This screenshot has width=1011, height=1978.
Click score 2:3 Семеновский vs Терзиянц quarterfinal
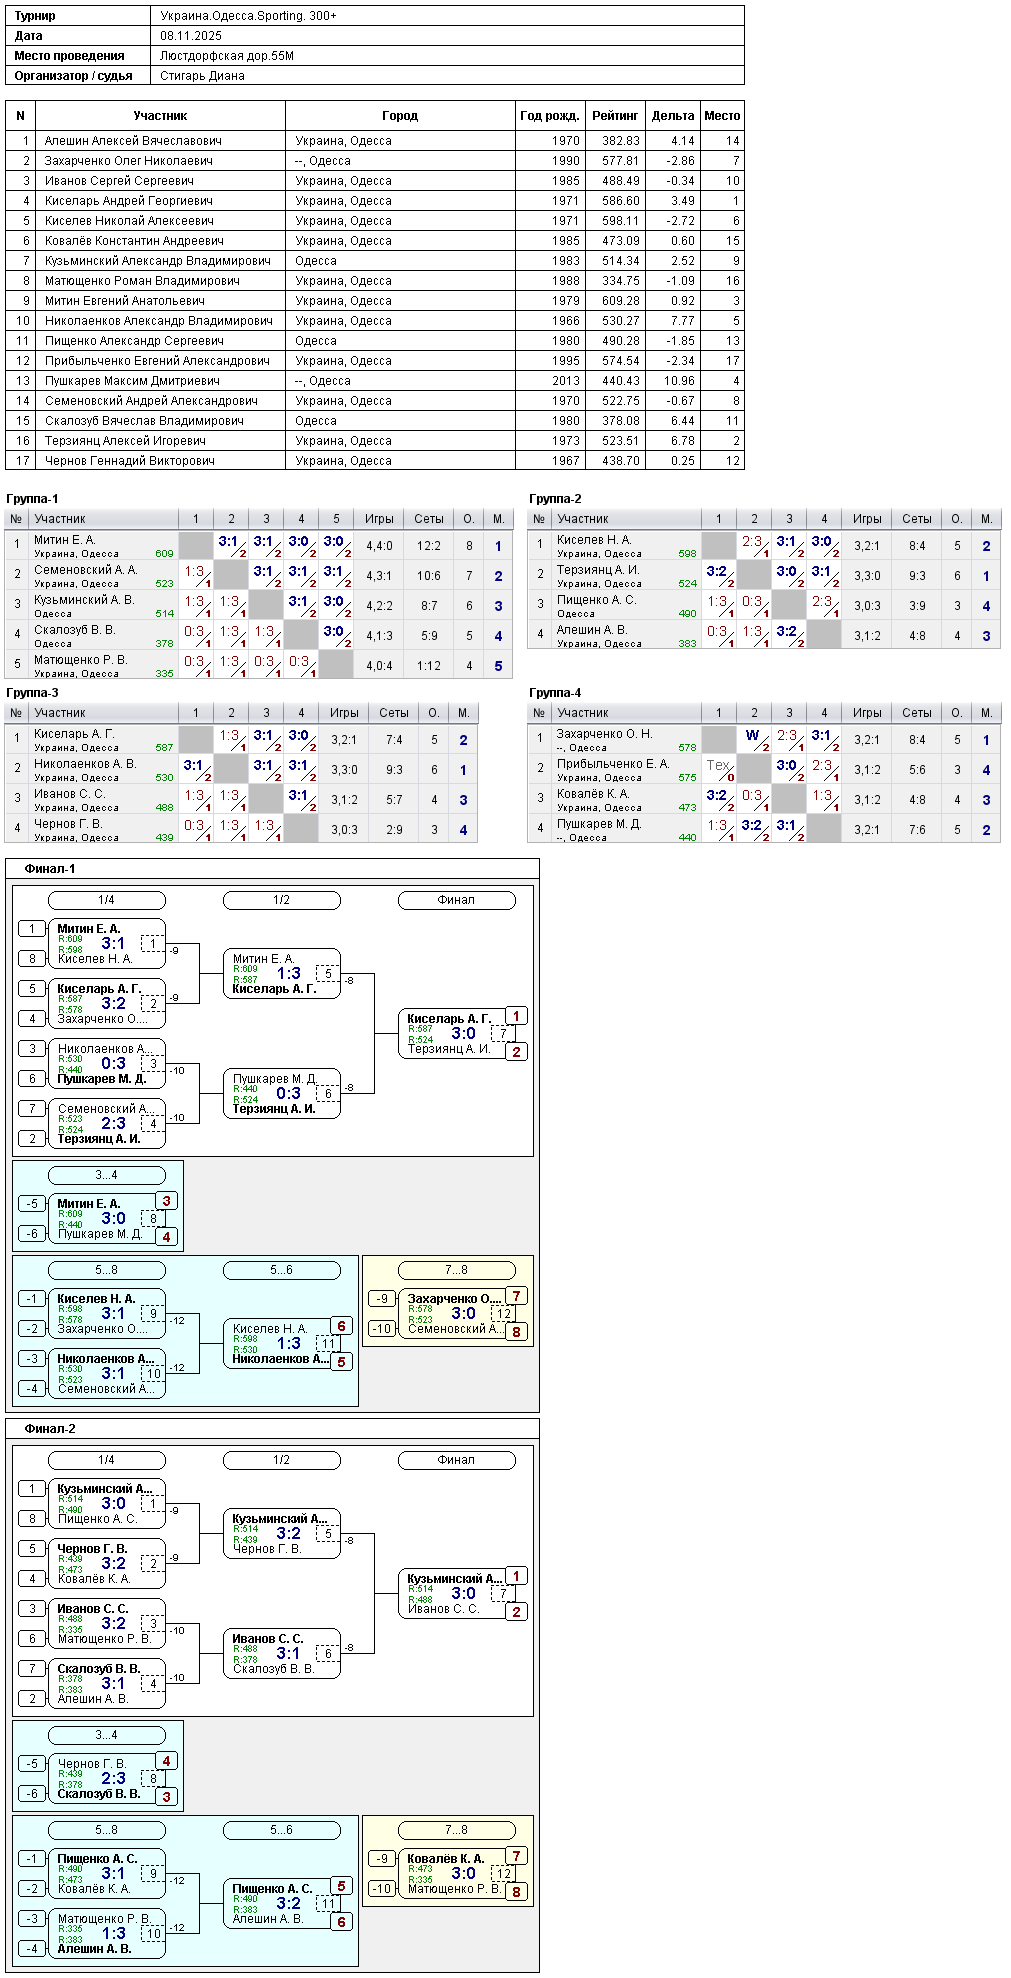(113, 1123)
